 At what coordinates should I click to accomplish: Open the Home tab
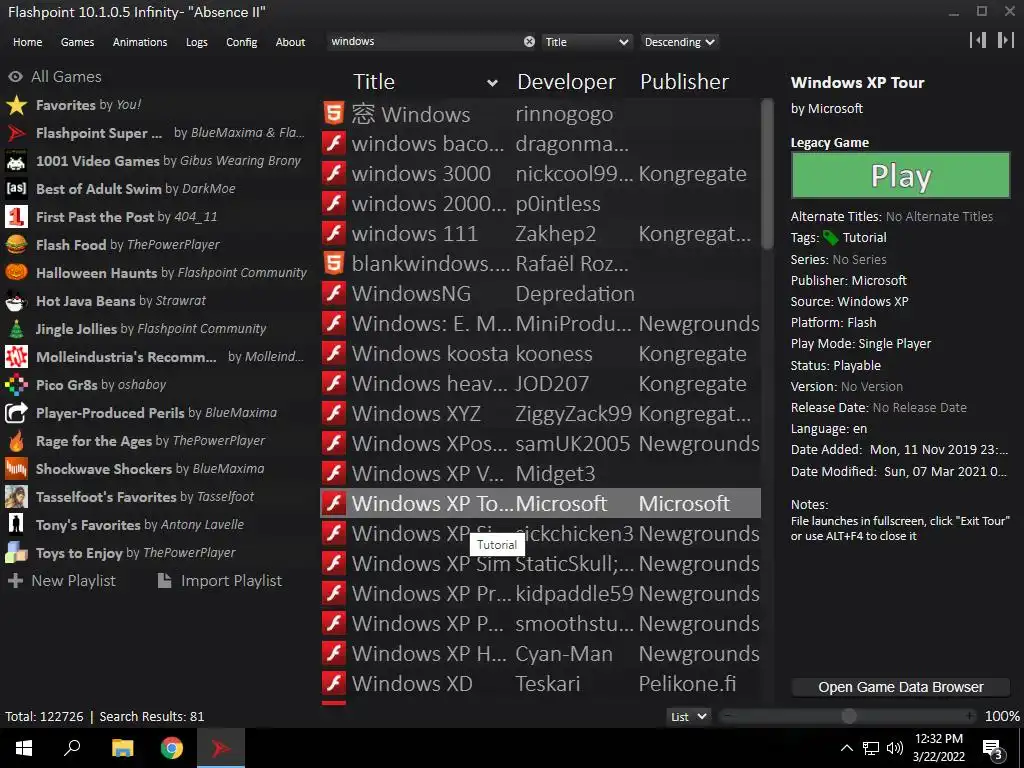coord(27,42)
